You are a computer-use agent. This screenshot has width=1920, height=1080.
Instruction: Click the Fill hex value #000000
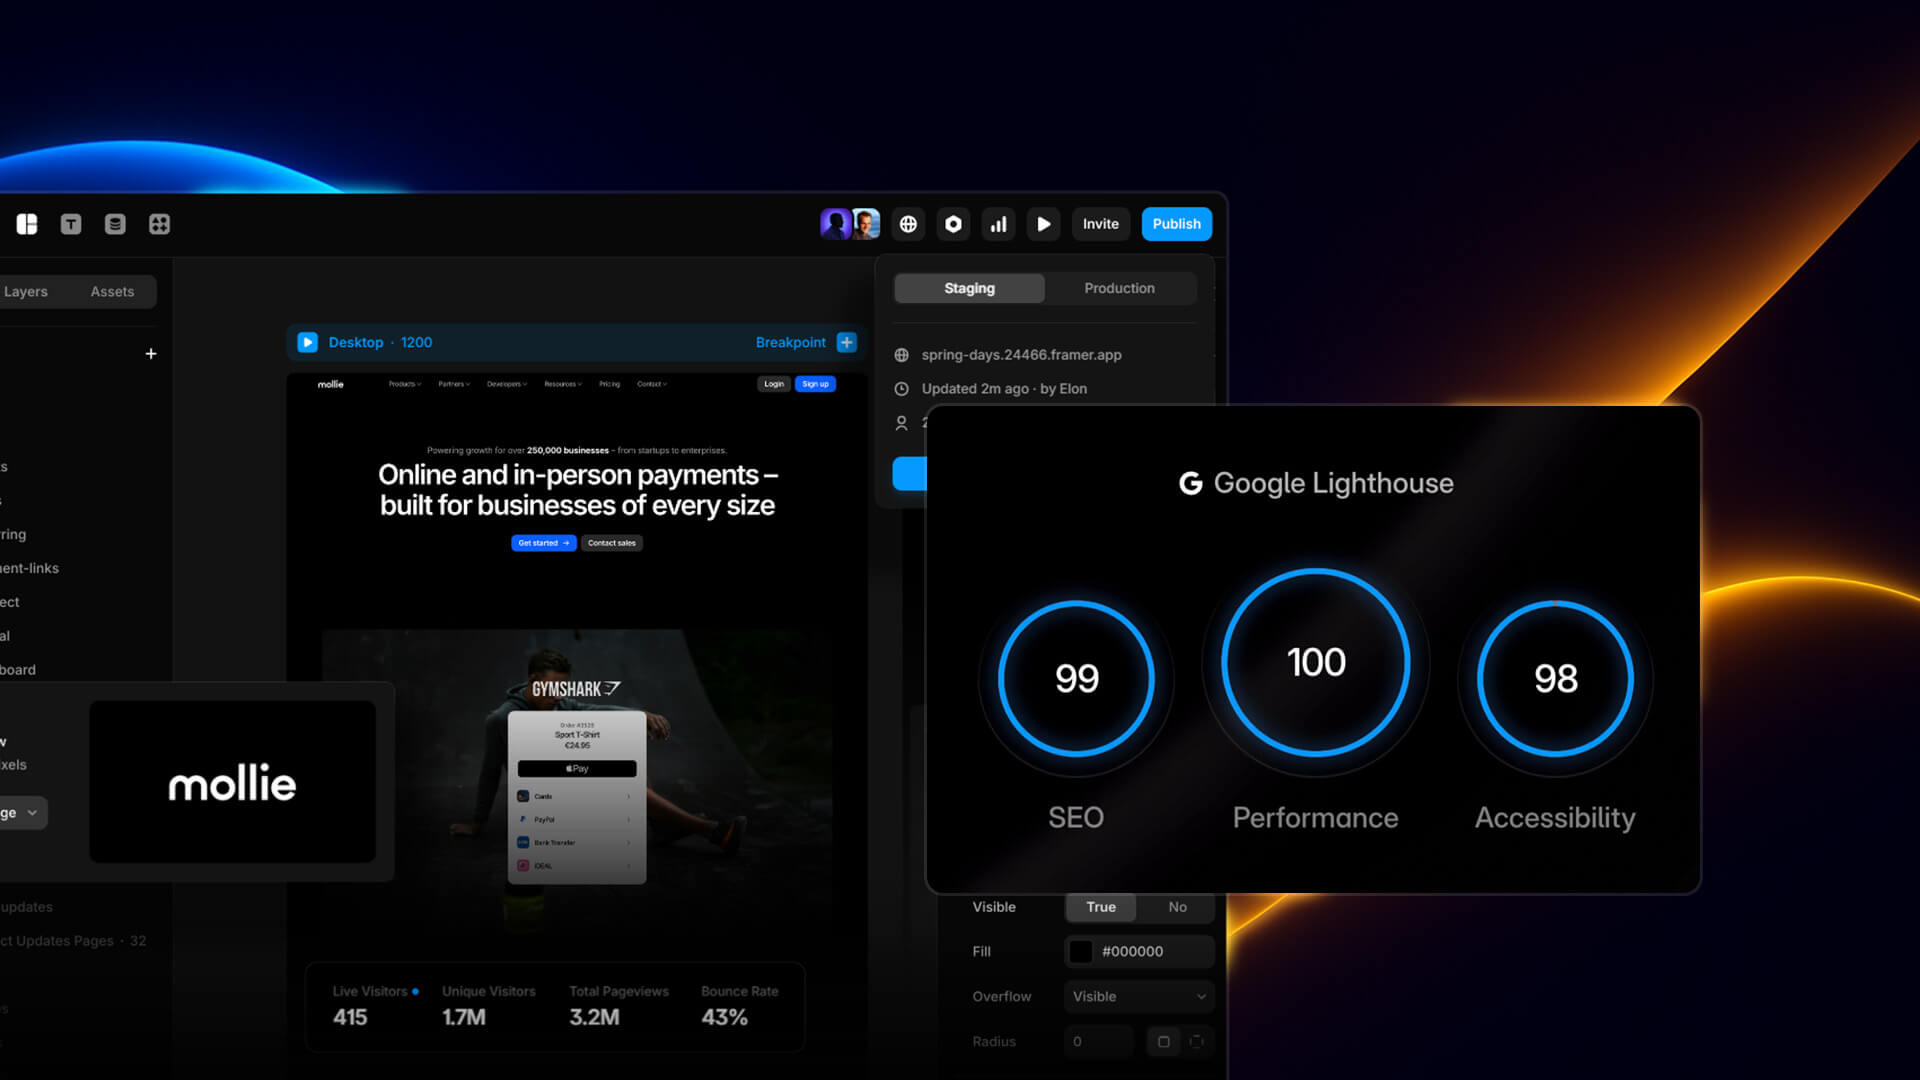[1132, 951]
